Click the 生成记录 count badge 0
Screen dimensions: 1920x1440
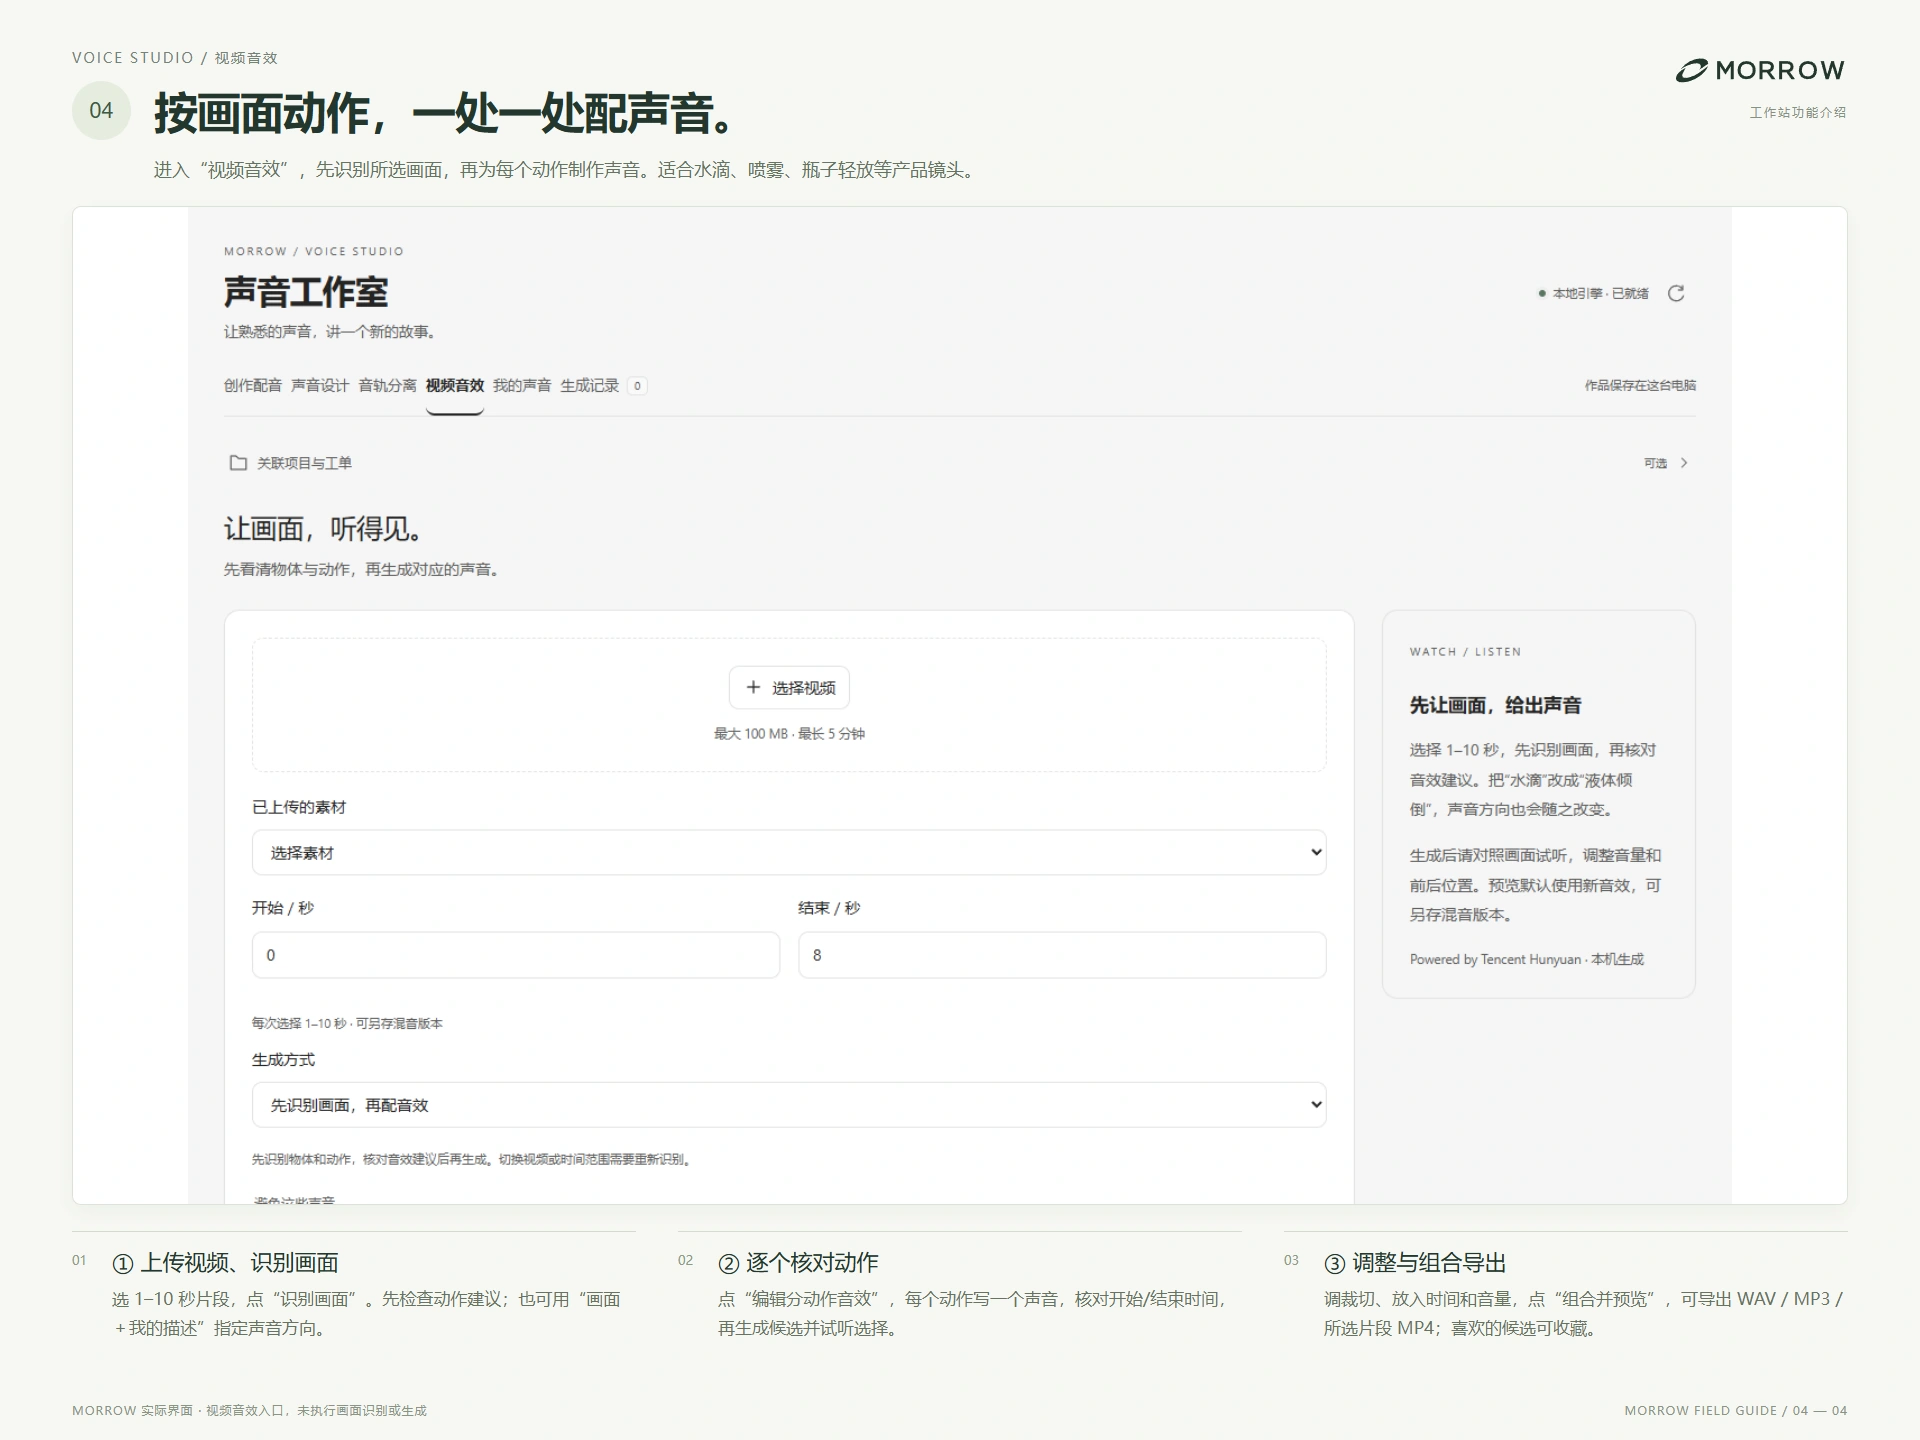tap(637, 386)
